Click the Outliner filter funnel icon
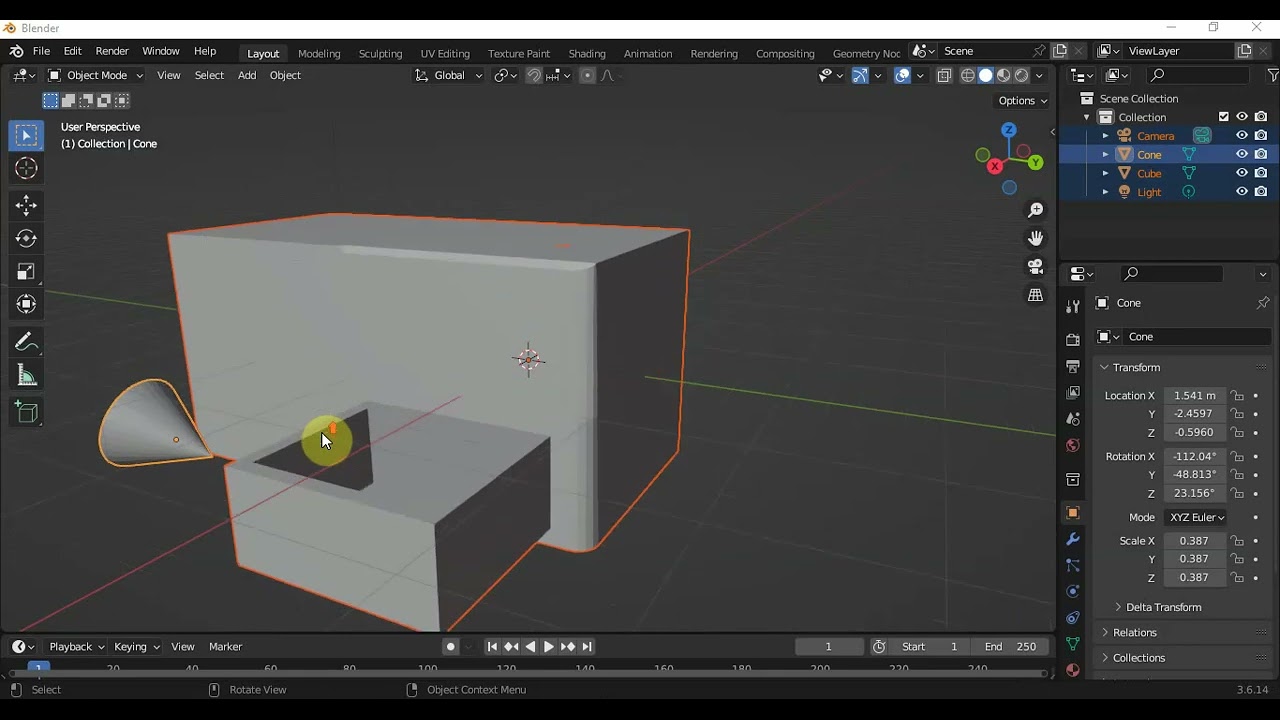 pos(1273,75)
